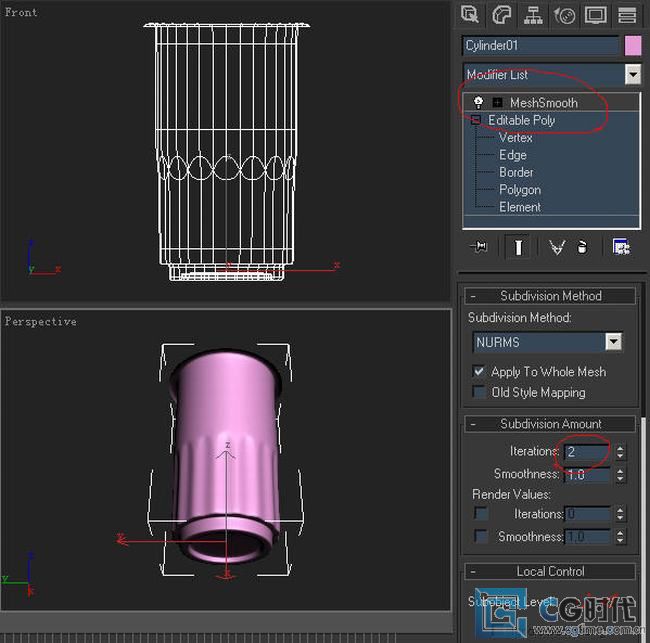This screenshot has height=643, width=650.
Task: Open the Motion panel tab
Action: (565, 15)
